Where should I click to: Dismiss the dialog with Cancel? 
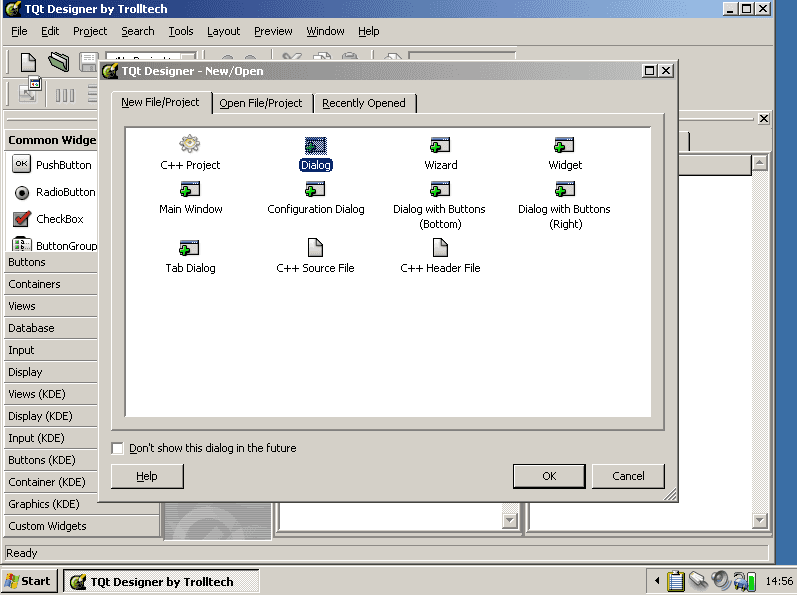point(628,476)
